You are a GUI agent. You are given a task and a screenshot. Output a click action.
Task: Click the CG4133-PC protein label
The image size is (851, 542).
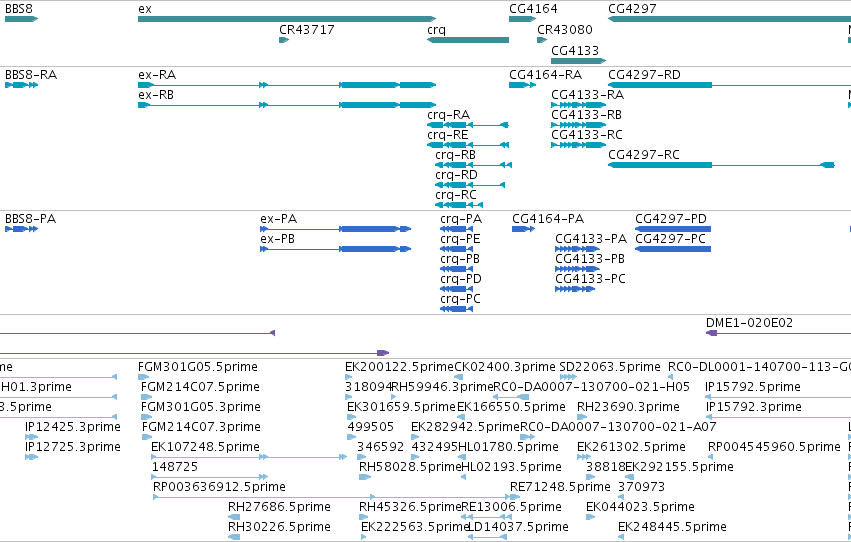pyautogui.click(x=590, y=279)
